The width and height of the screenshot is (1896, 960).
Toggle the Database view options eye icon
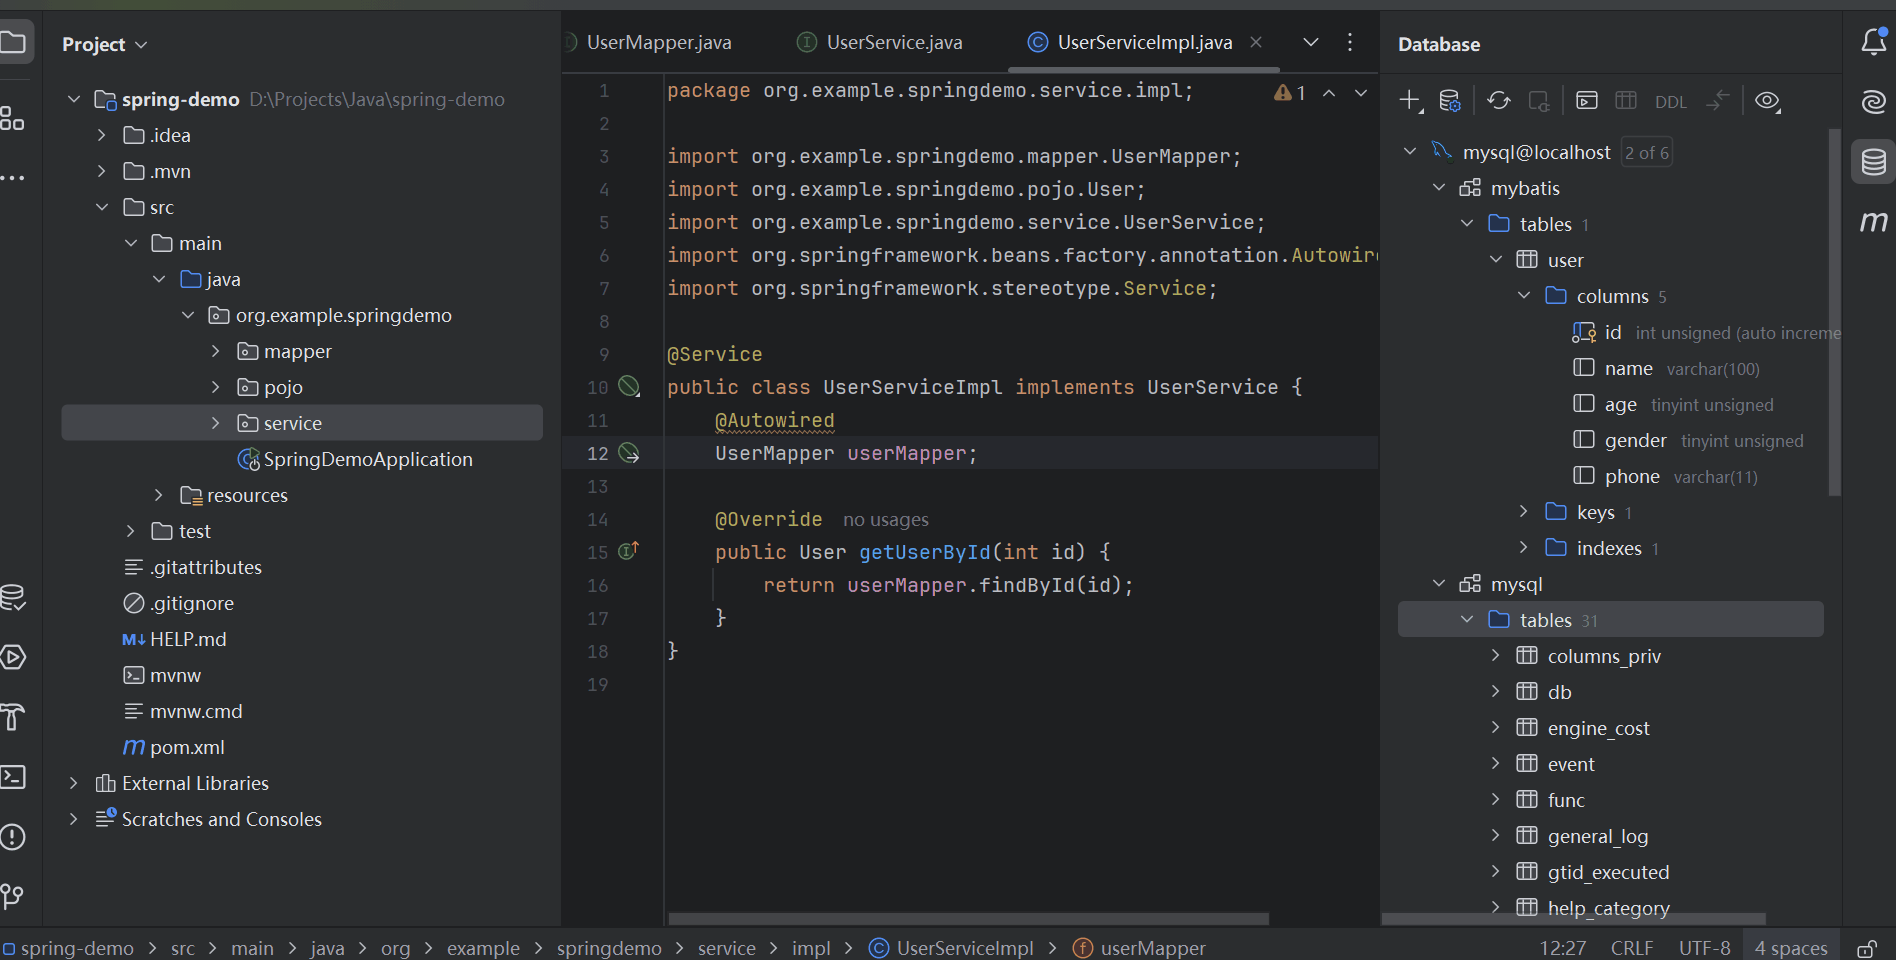pos(1768,101)
